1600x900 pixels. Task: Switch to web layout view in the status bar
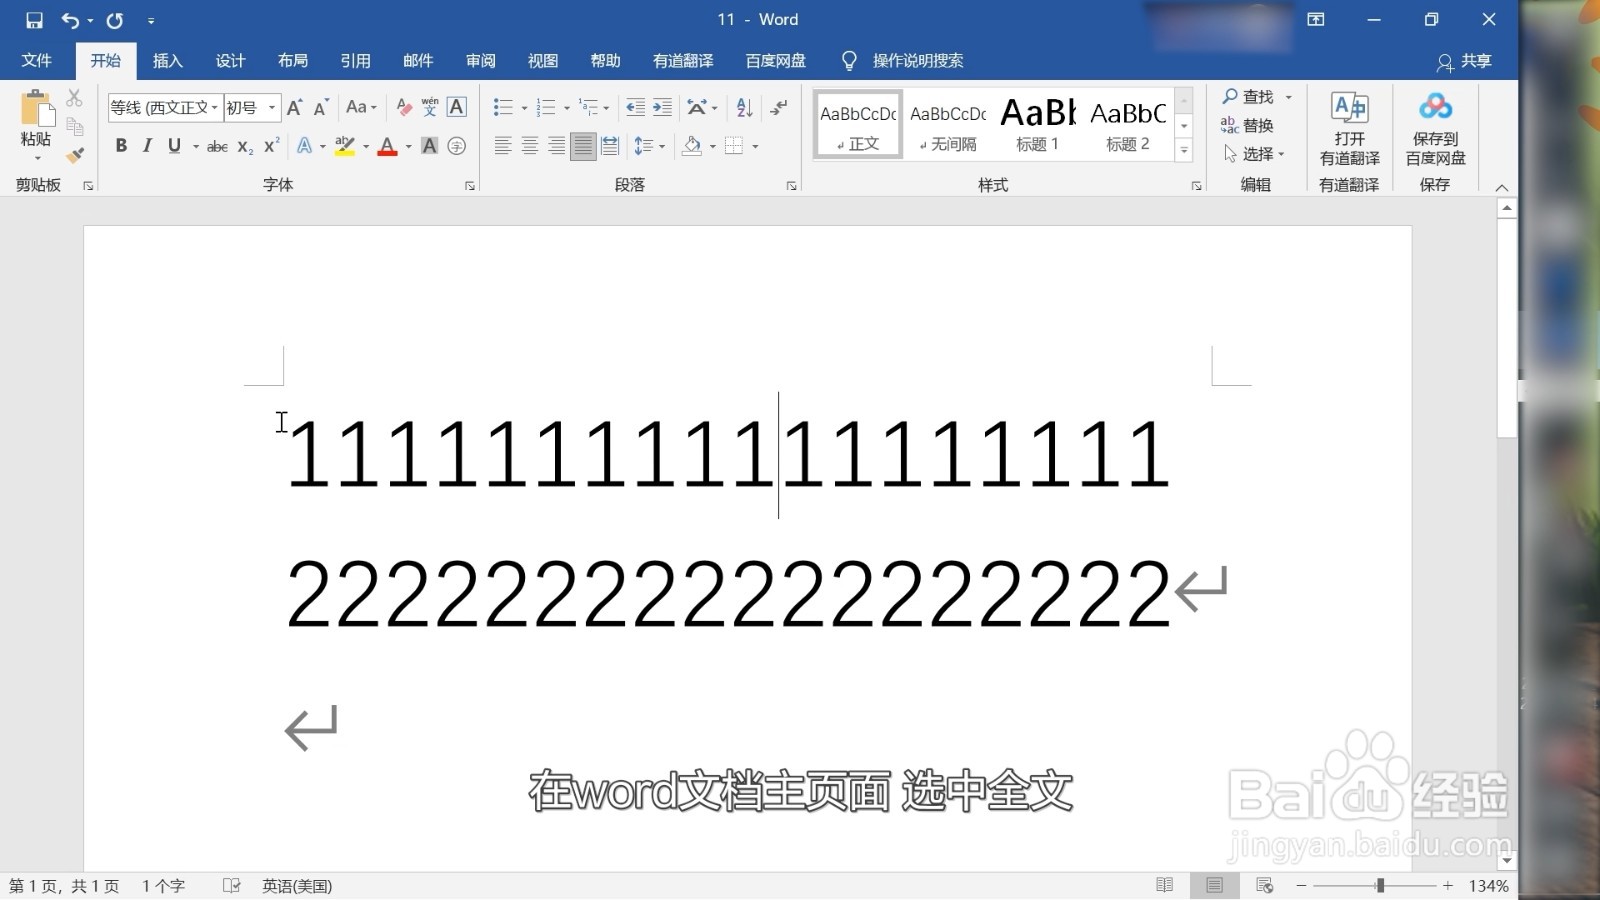point(1264,885)
